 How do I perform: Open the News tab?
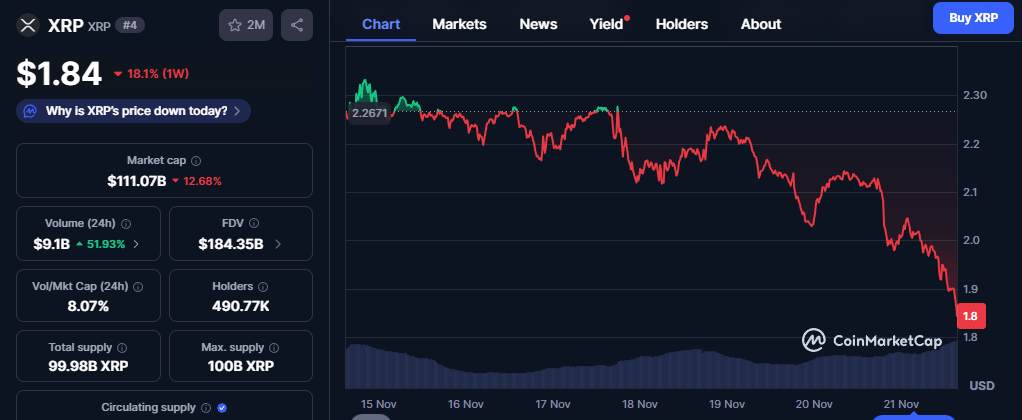pyautogui.click(x=538, y=24)
